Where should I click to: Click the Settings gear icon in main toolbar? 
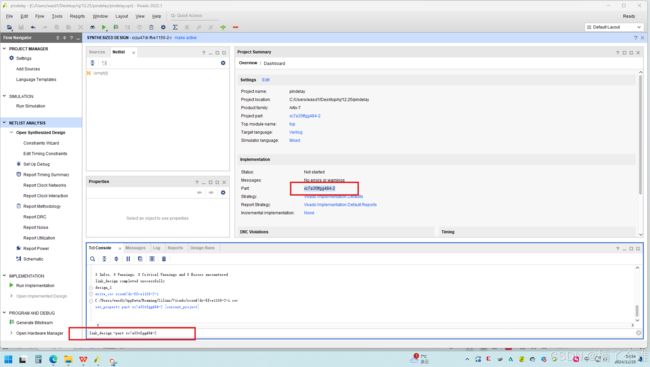click(163, 27)
